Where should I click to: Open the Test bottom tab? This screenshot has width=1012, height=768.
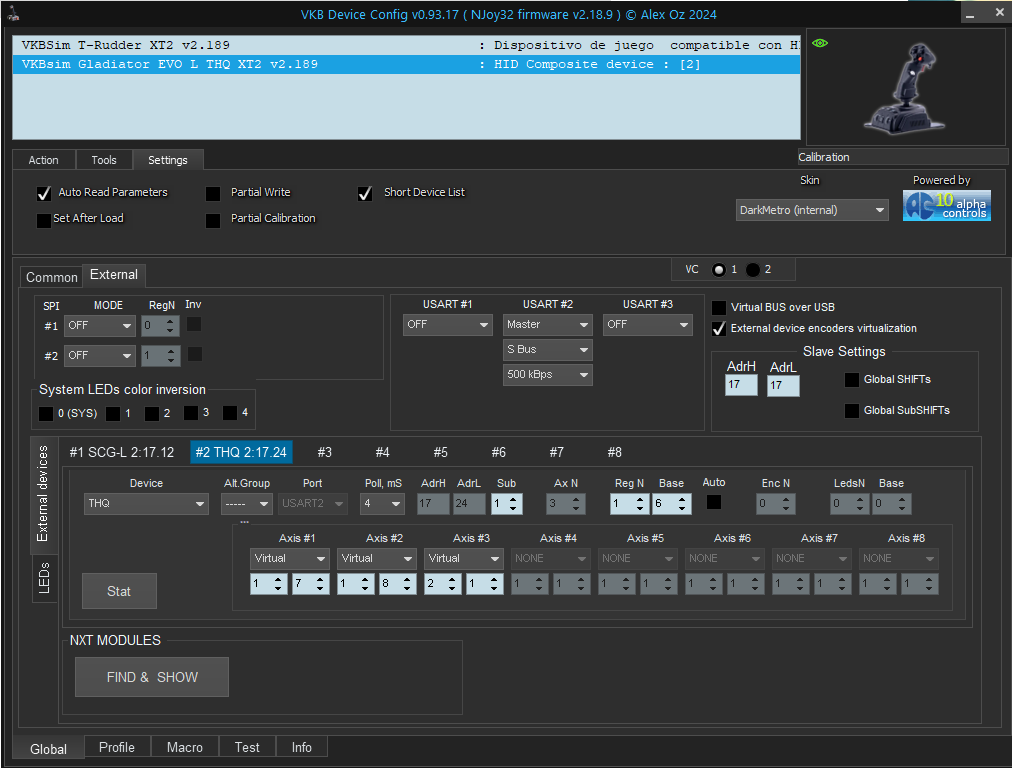pyautogui.click(x=247, y=747)
